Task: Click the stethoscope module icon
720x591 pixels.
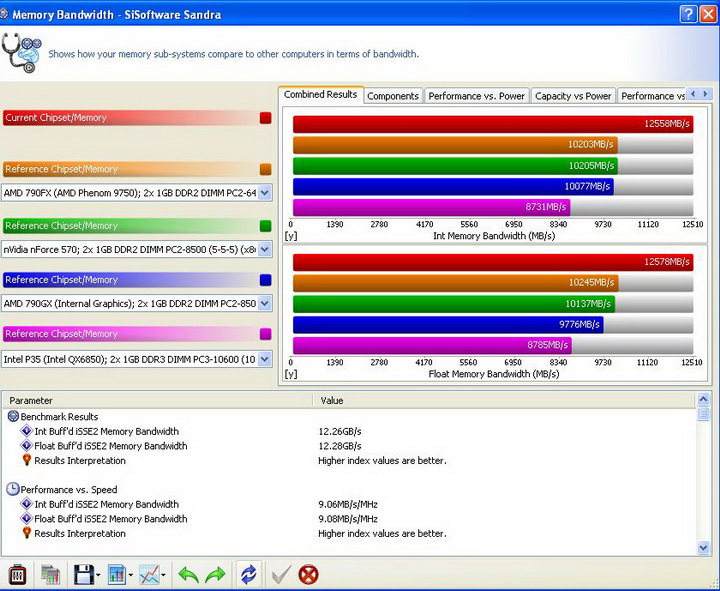Action: (x=21, y=52)
